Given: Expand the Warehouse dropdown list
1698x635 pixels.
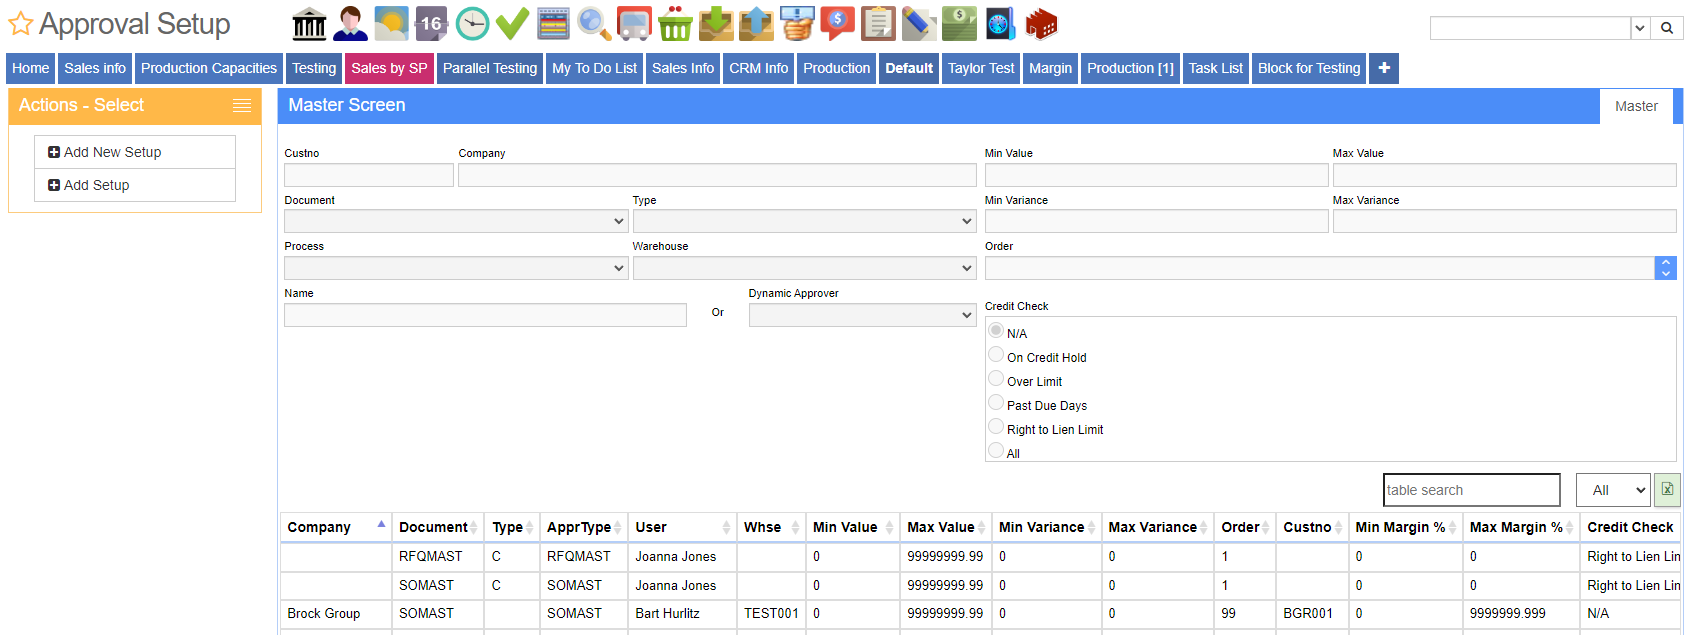Looking at the screenshot, I should tap(804, 268).
